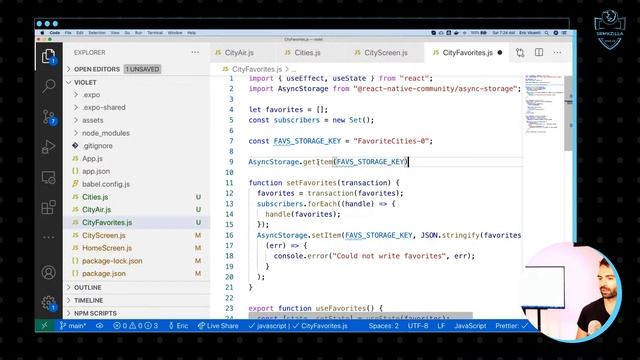Open the Extensions view
The image size is (640, 360).
pyautogui.click(x=49, y=207)
